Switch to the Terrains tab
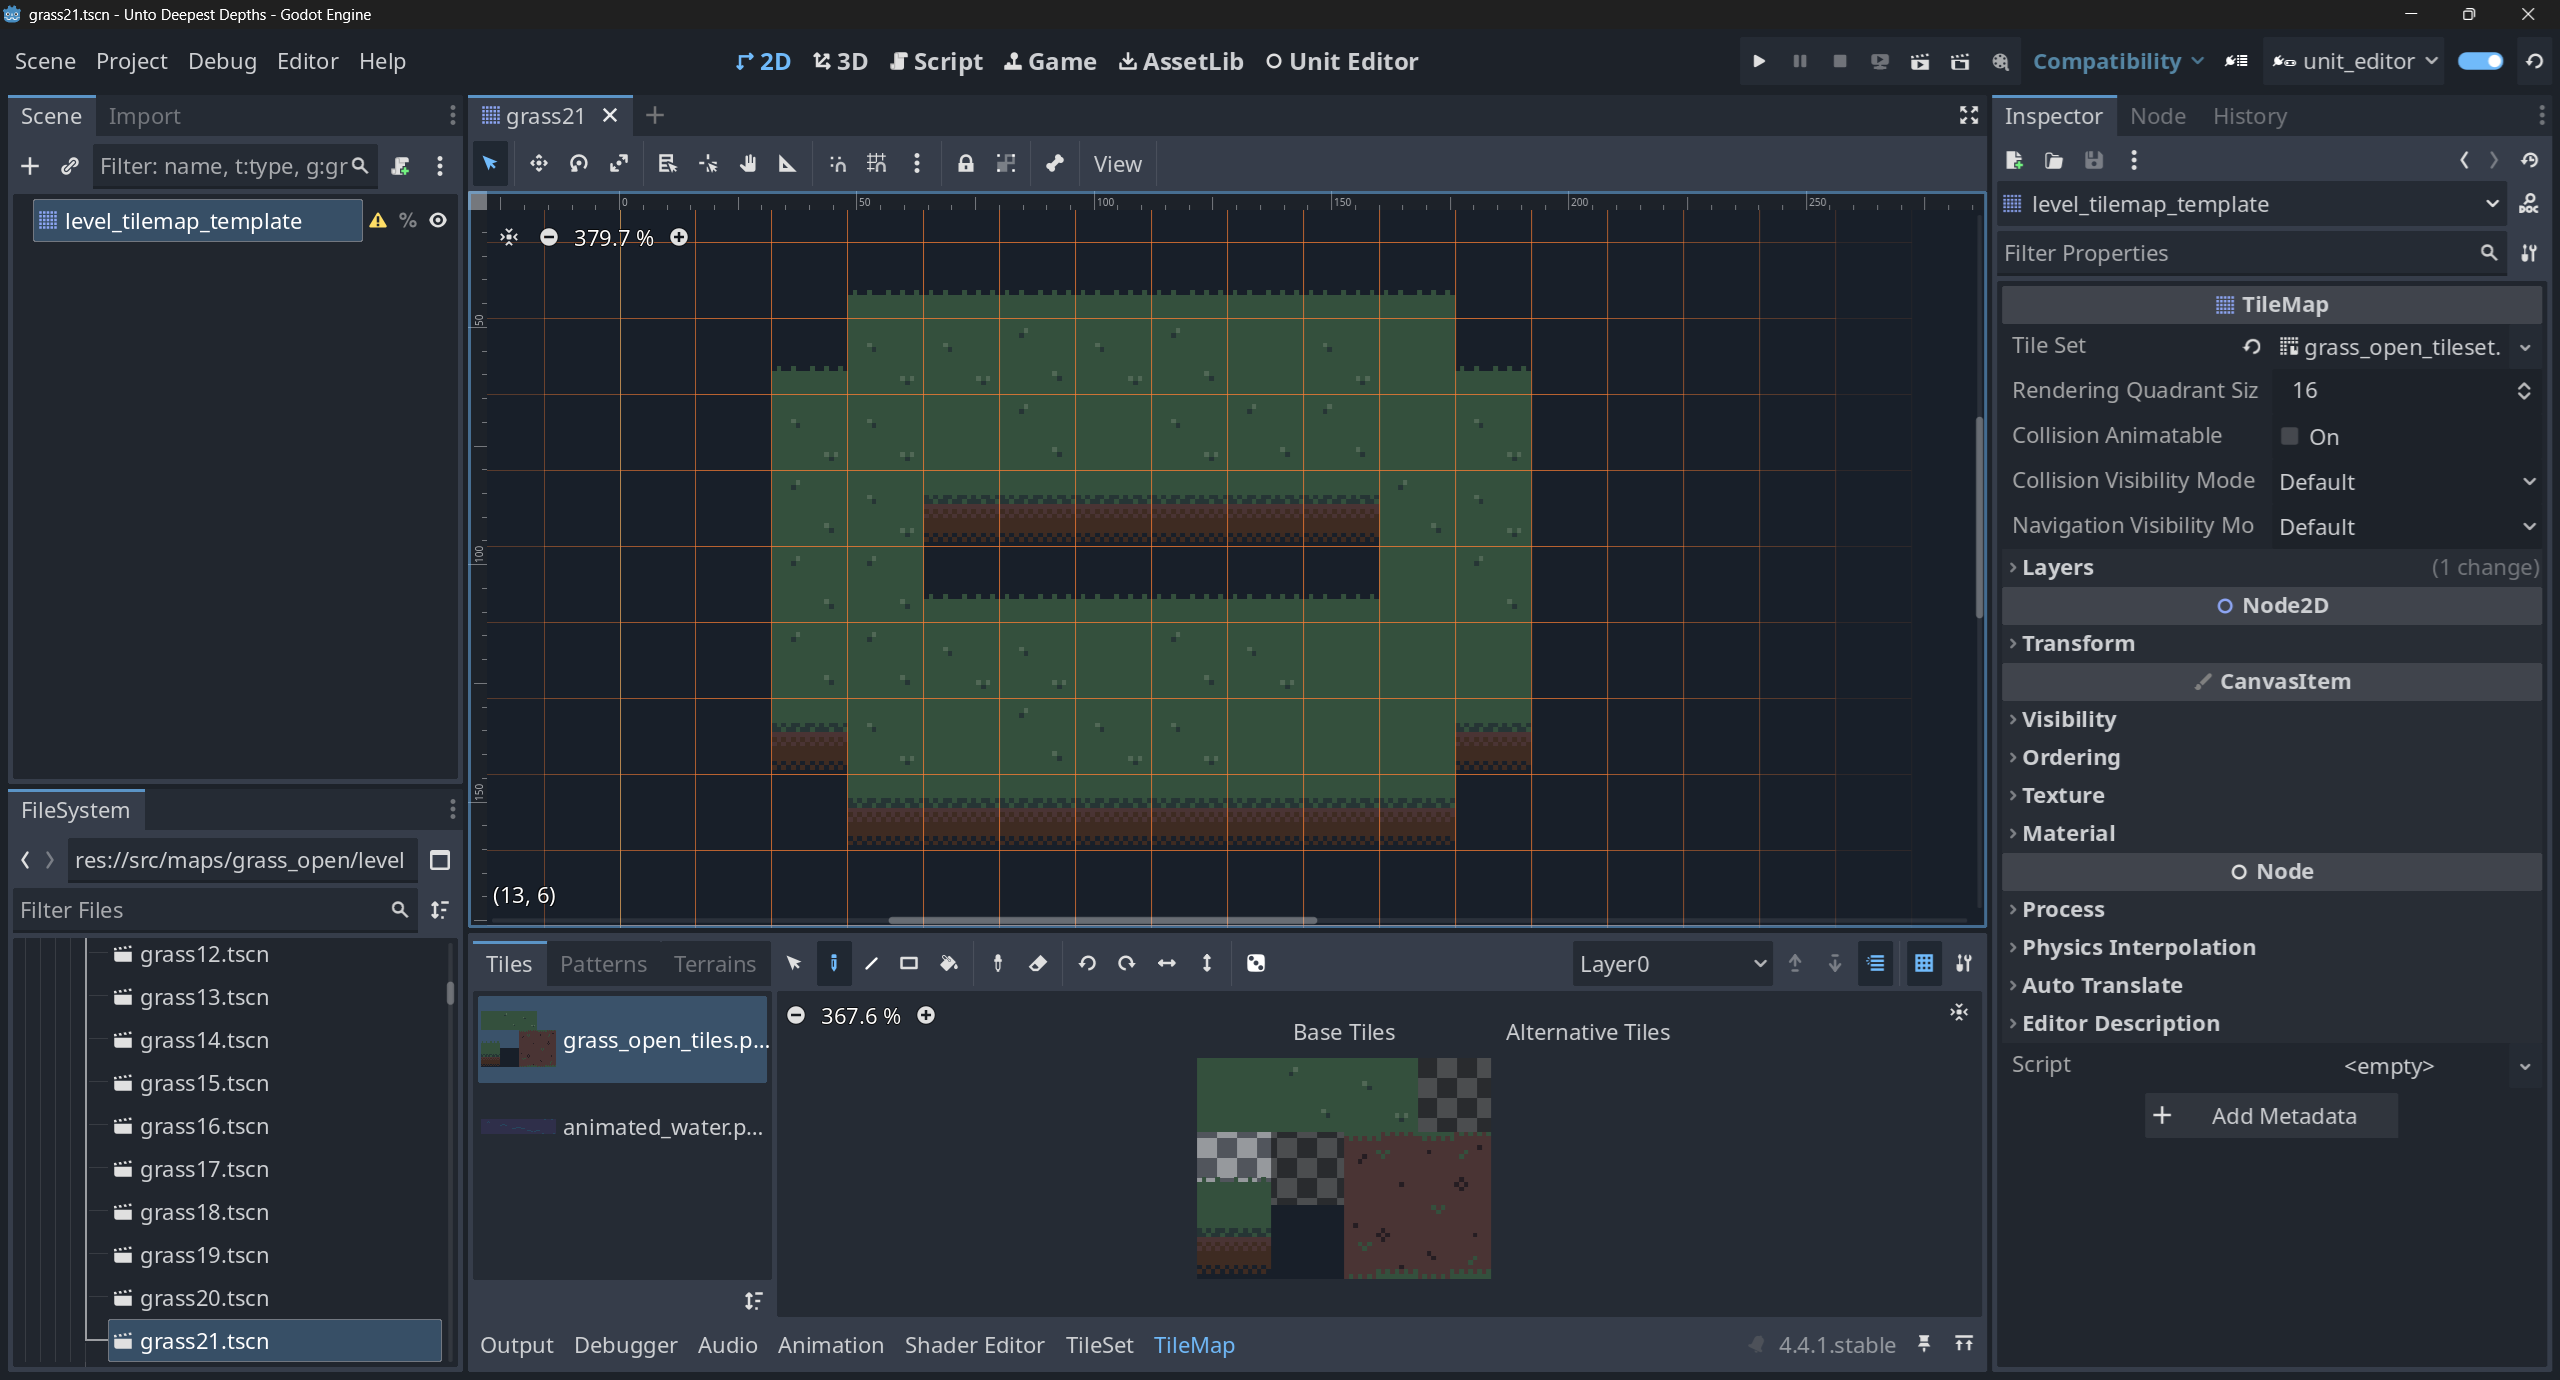 click(x=714, y=964)
